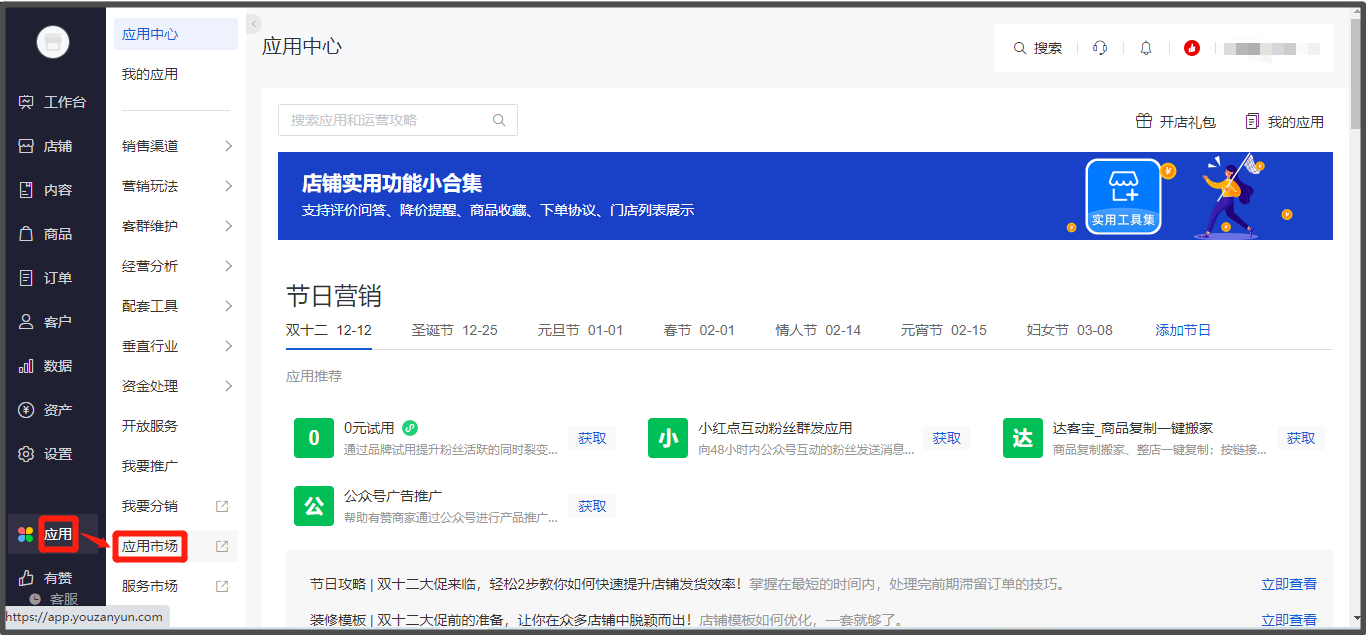This screenshot has height=635, width=1366.
Task: Switch to the 圣诞节 holiday tab
Action: (454, 330)
